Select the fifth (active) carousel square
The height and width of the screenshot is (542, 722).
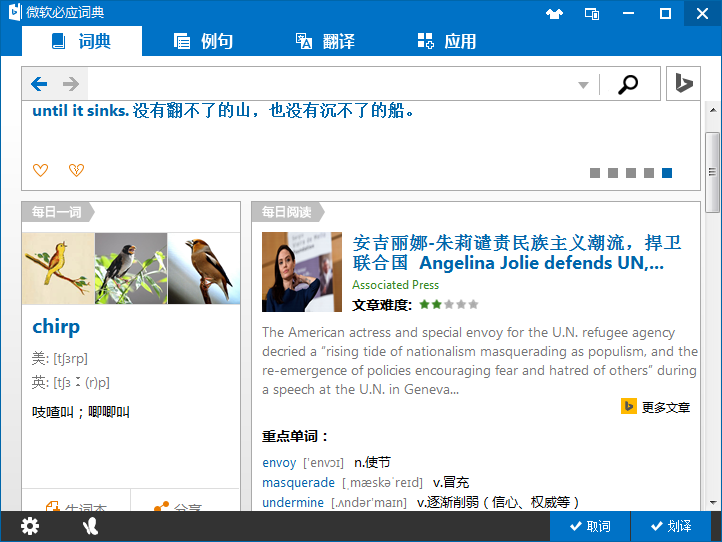(667, 173)
